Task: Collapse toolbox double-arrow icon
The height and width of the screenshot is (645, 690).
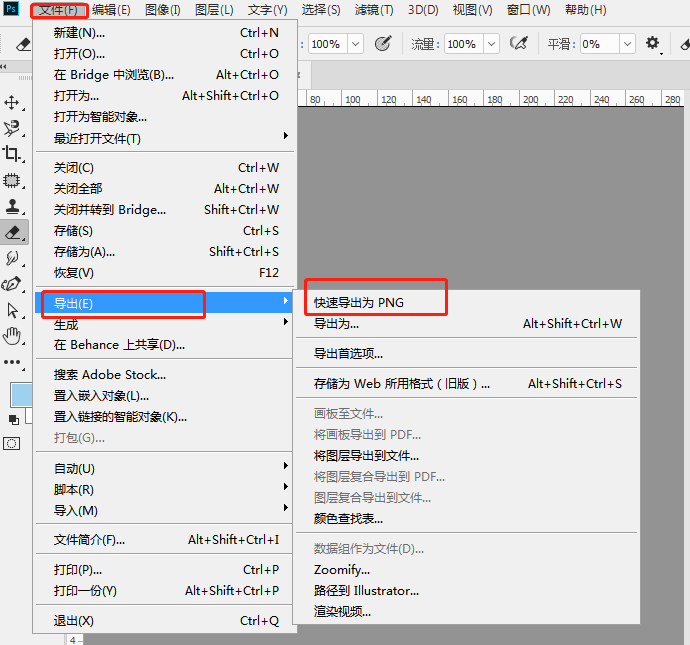Action: pos(4,66)
